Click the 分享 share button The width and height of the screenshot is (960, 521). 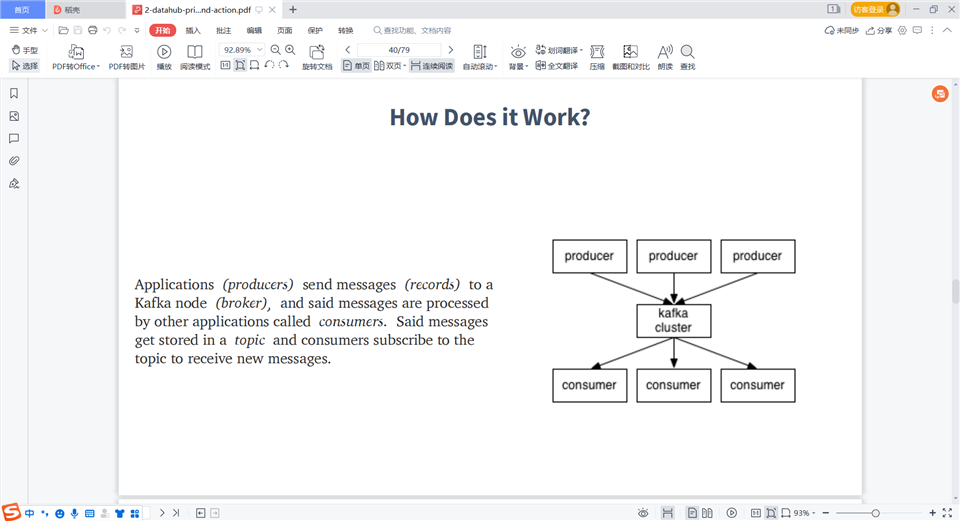click(x=879, y=30)
